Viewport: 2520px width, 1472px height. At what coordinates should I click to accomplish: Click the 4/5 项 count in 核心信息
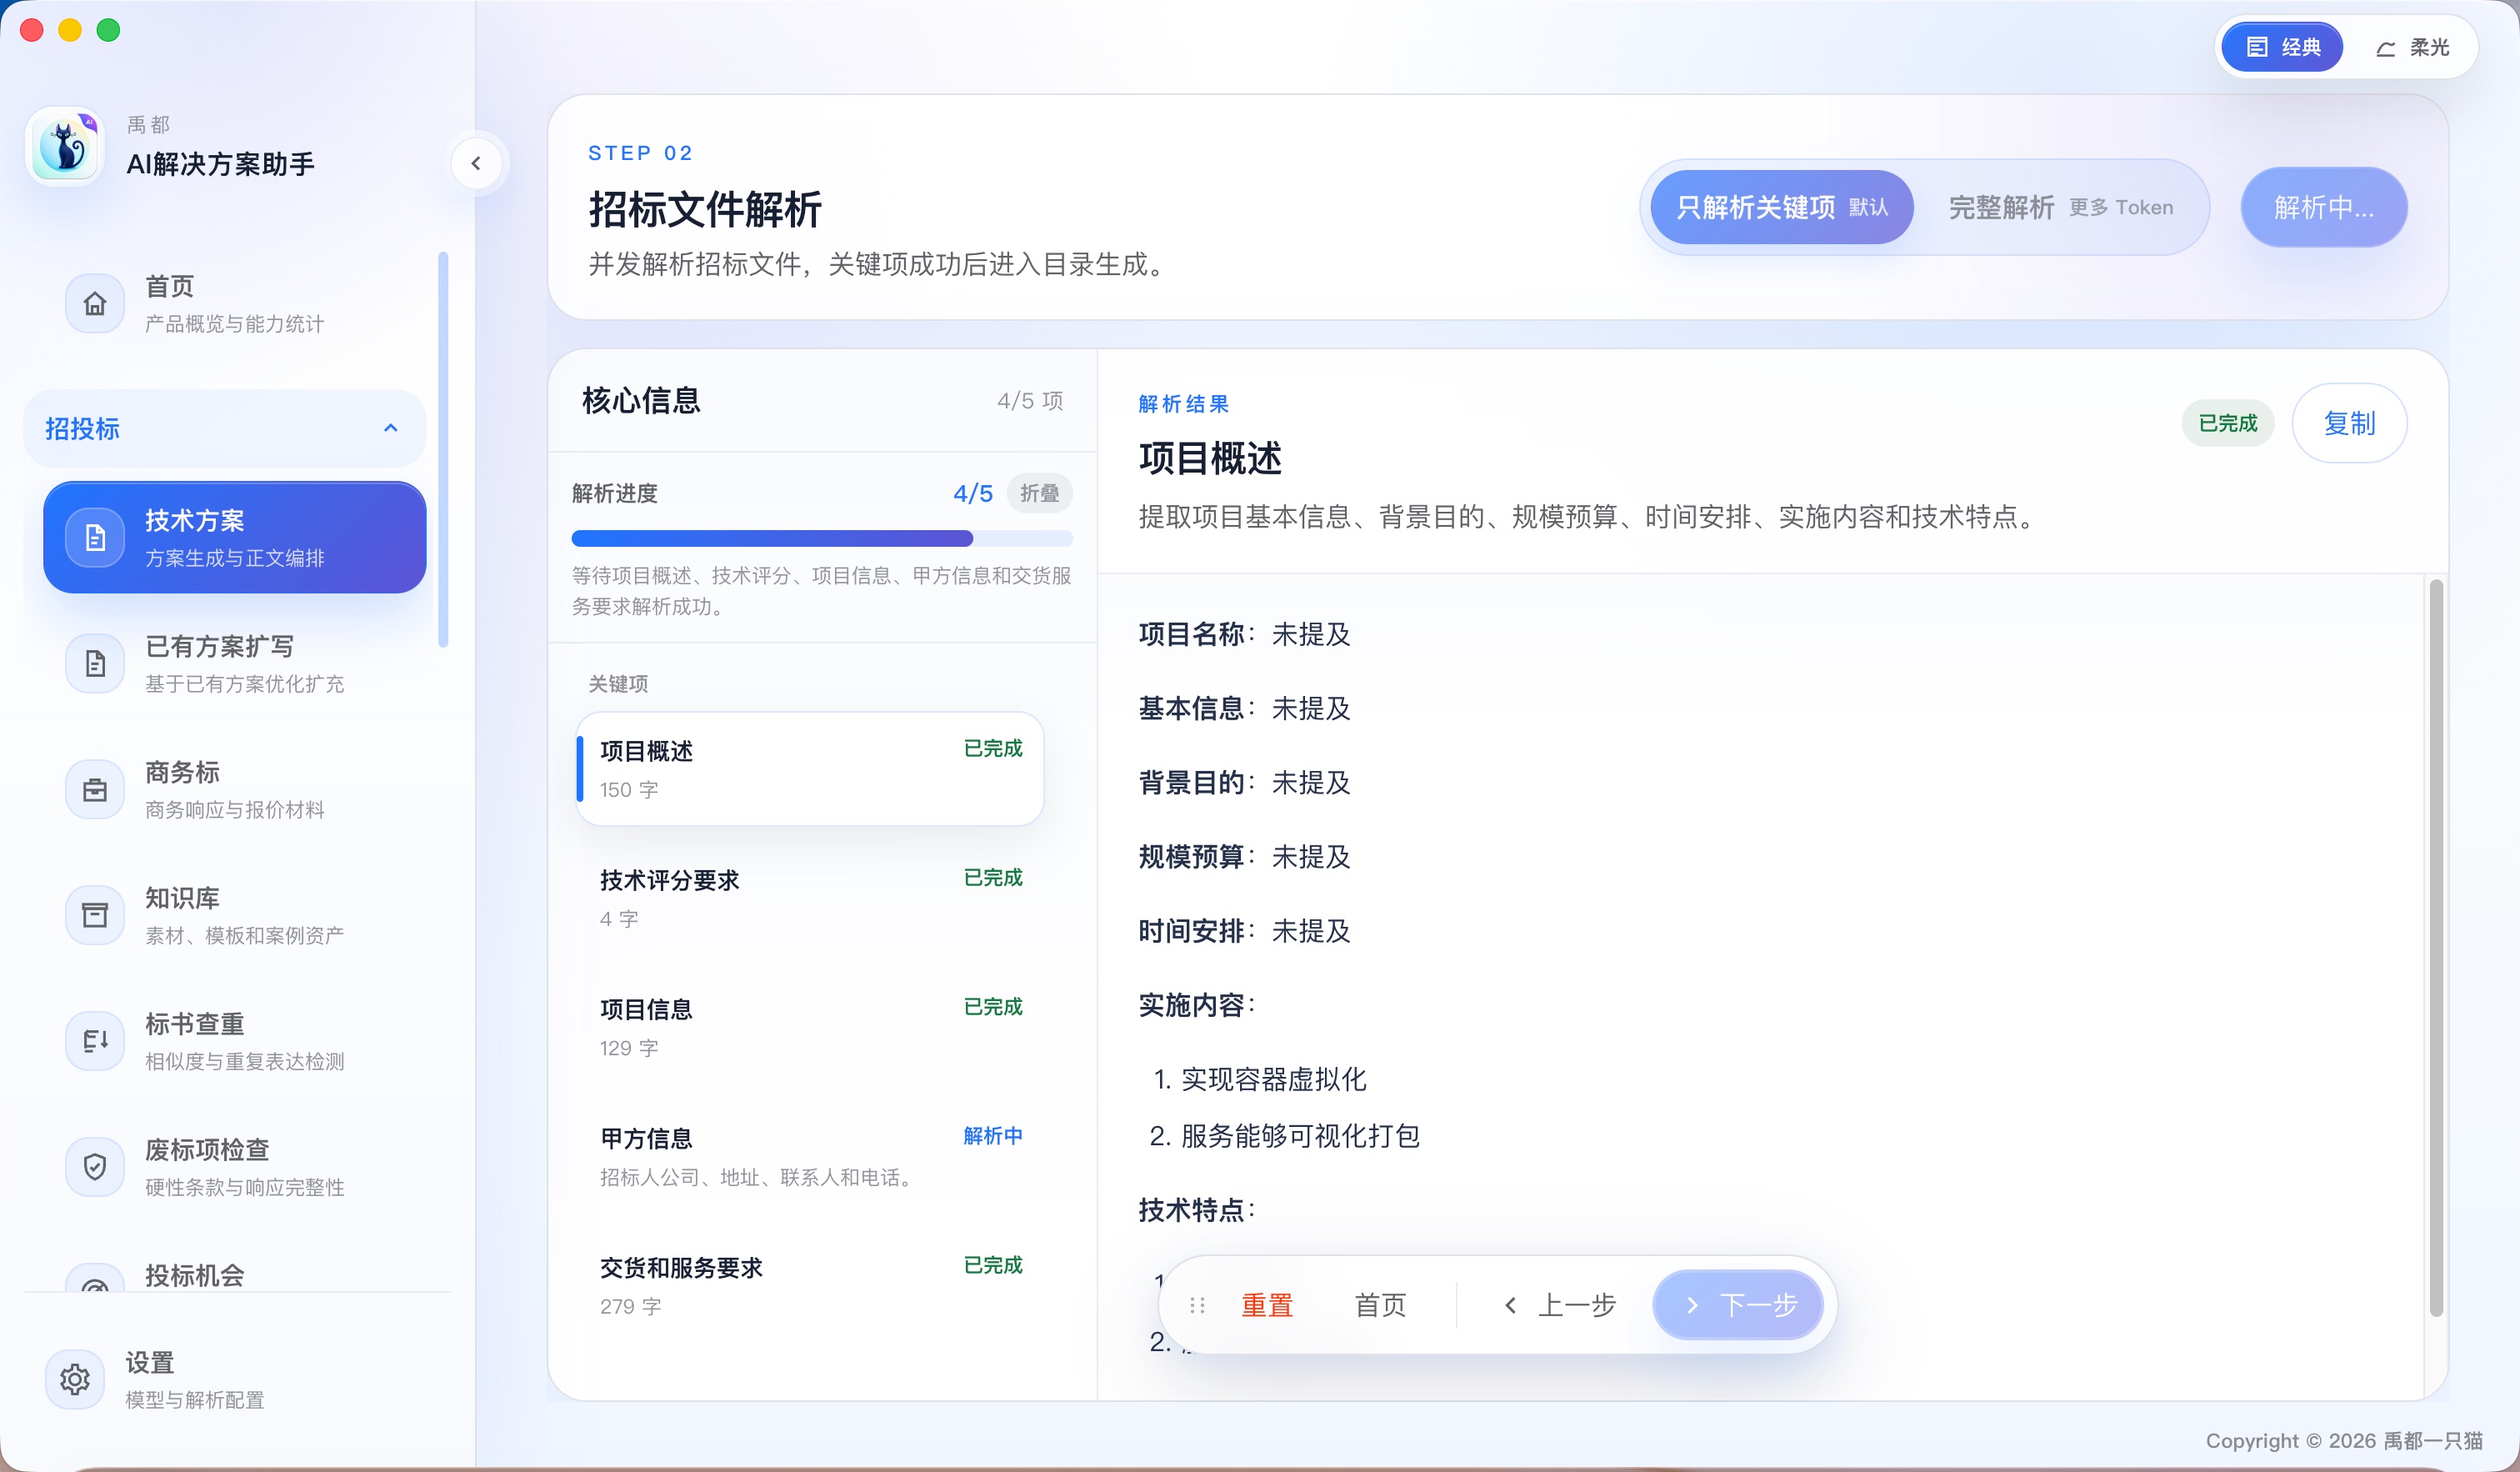[x=1030, y=401]
